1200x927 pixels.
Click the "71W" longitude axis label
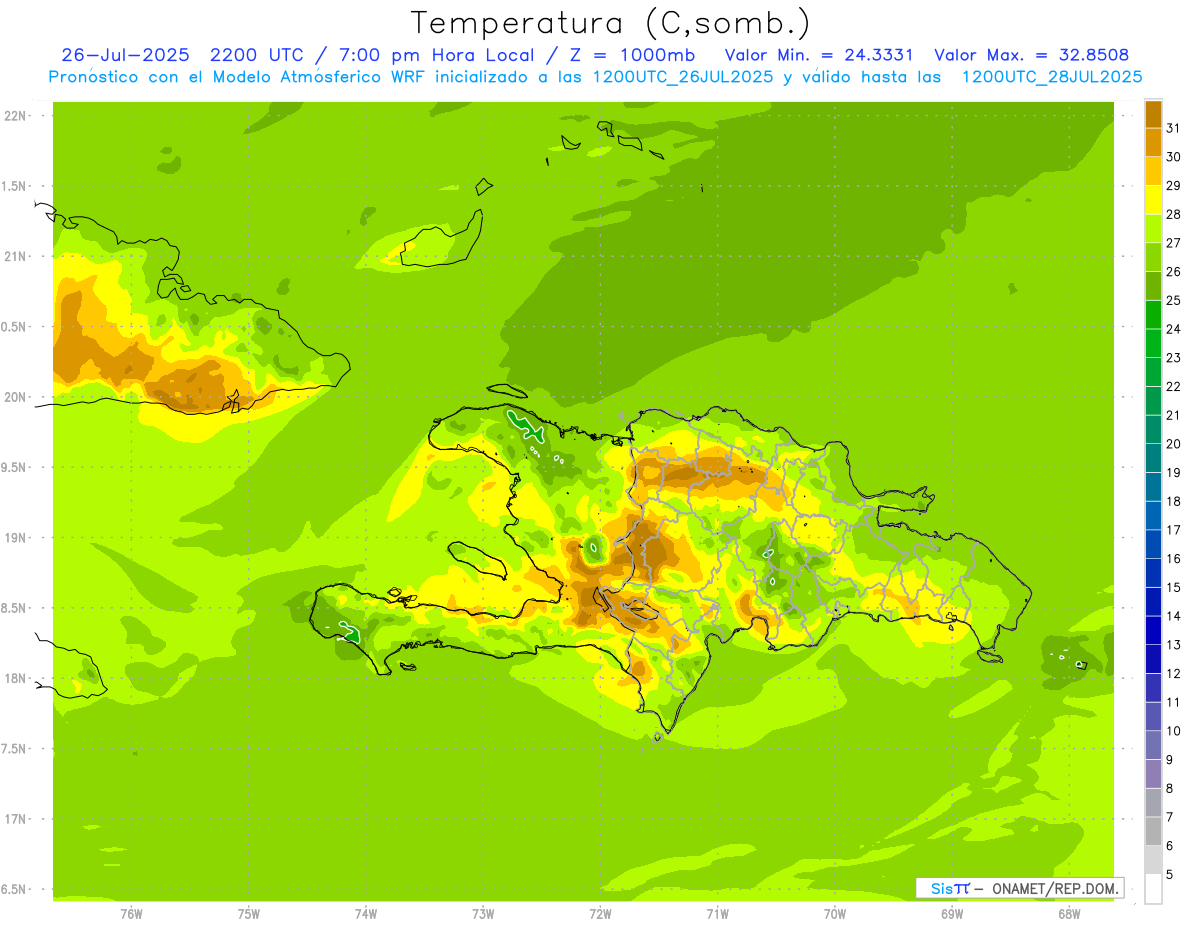pyautogui.click(x=717, y=913)
